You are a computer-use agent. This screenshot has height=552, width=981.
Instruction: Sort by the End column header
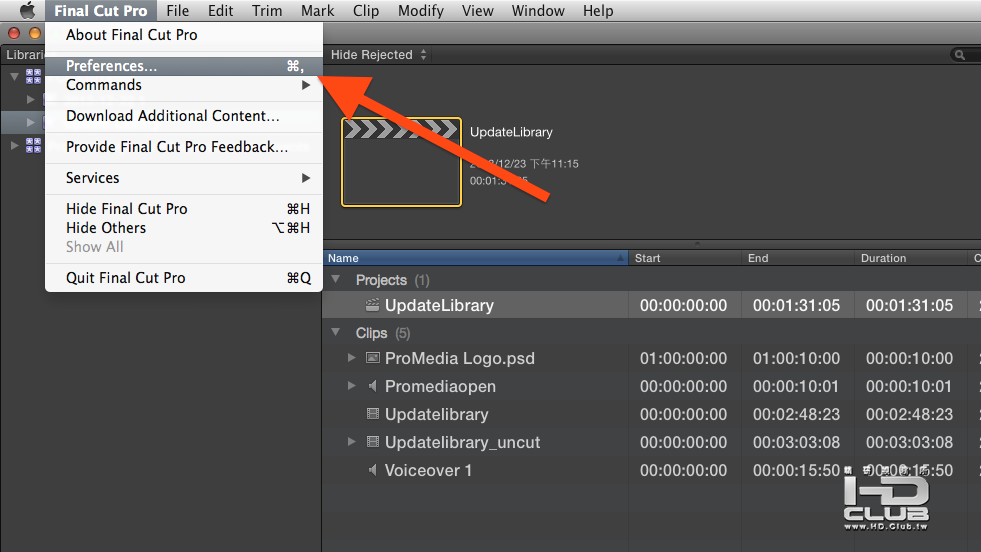(797, 258)
